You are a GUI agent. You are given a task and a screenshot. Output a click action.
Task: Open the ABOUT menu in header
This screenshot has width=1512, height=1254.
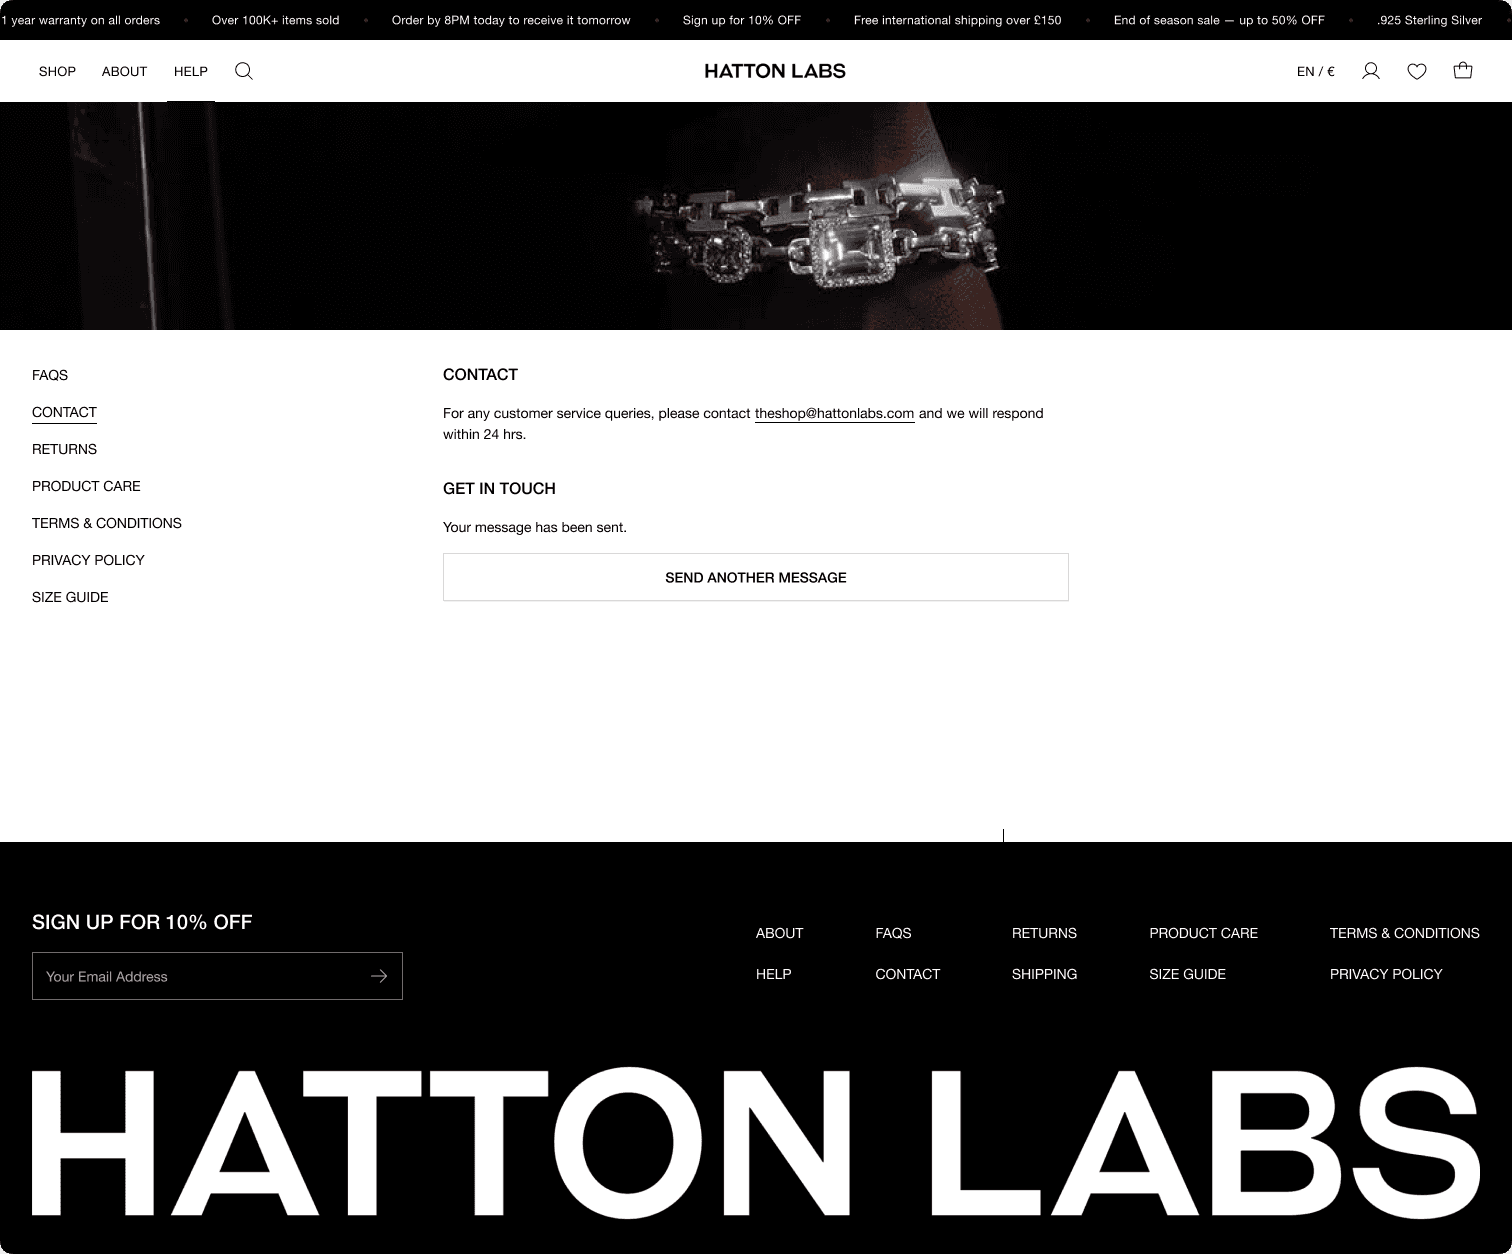point(124,71)
